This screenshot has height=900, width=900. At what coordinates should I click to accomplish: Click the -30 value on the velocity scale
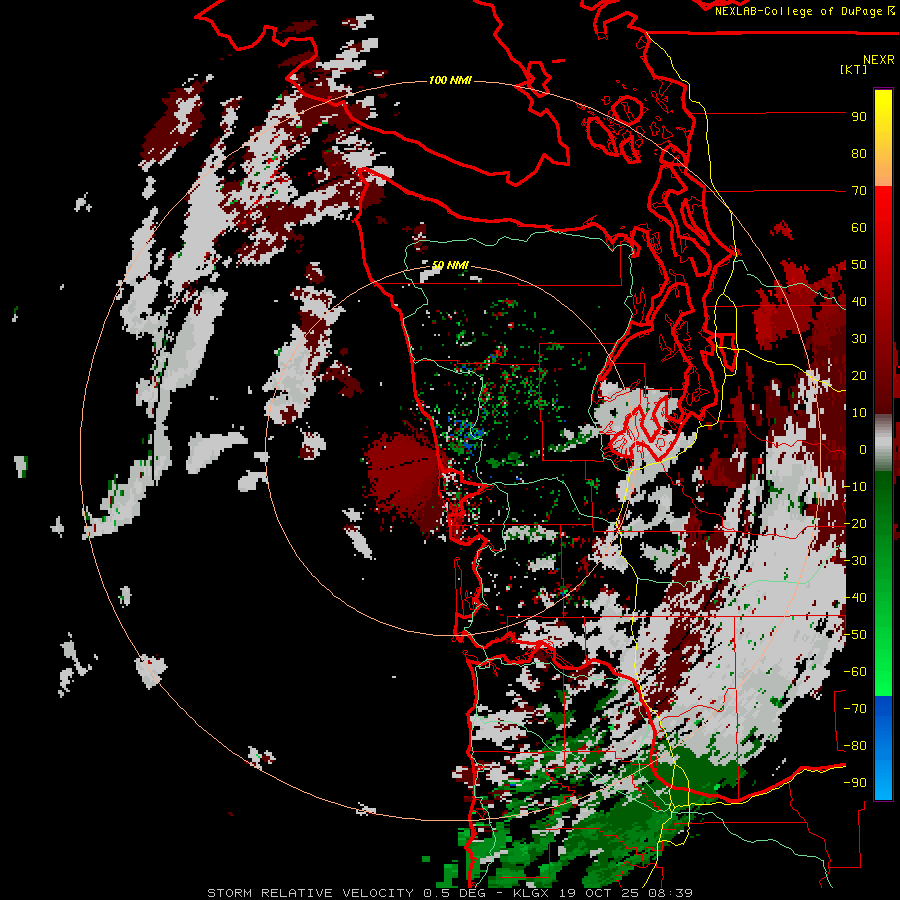[x=855, y=561]
